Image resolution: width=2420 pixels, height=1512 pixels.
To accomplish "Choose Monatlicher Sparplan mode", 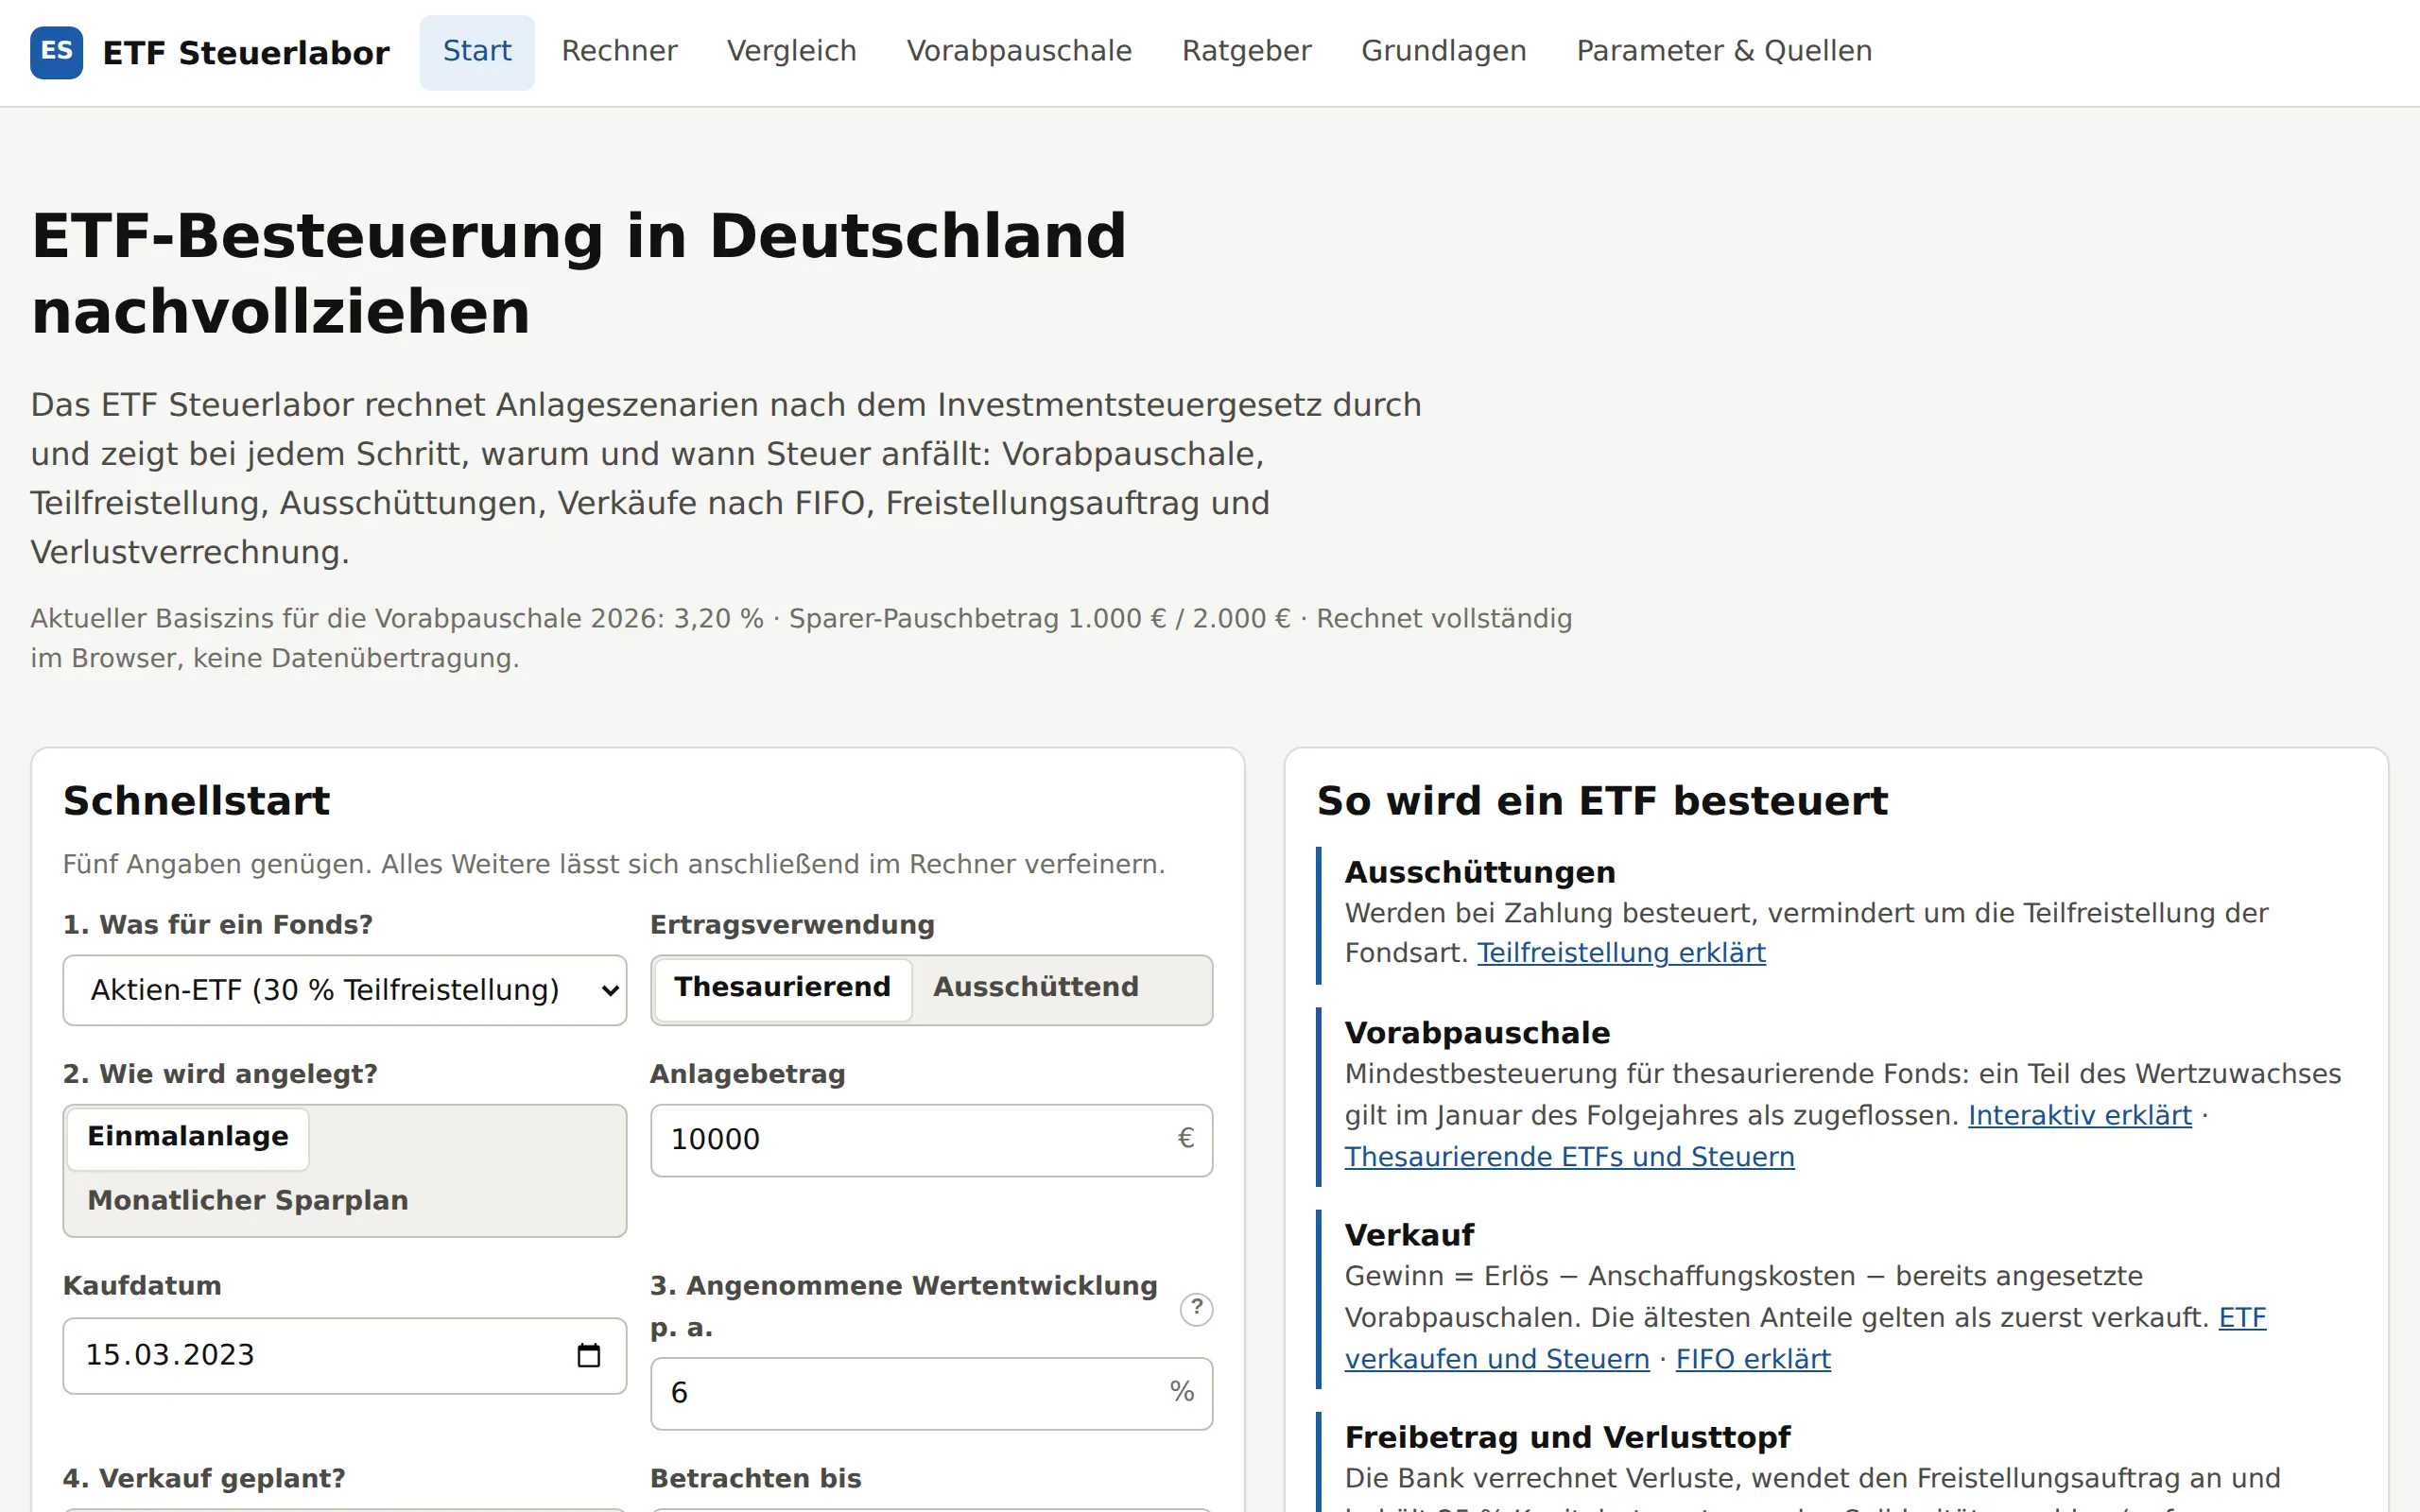I will coord(248,1200).
